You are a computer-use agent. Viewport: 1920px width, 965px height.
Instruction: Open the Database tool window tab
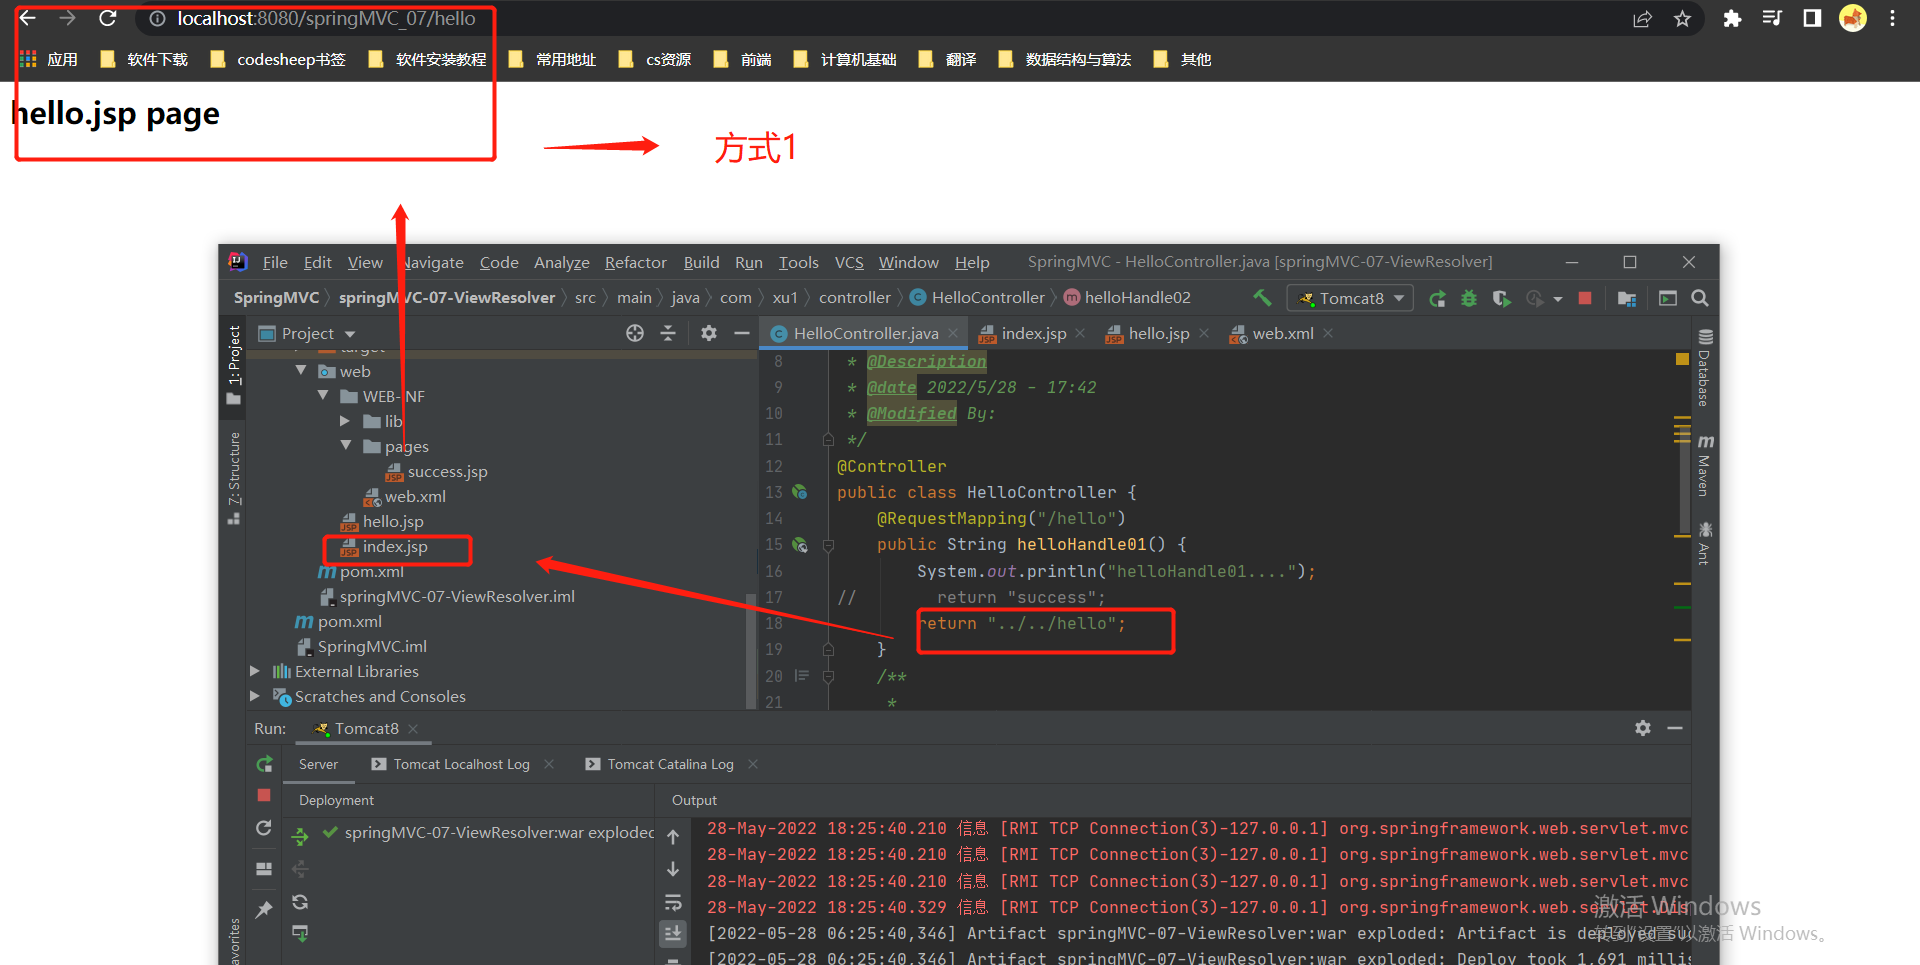click(x=1705, y=367)
